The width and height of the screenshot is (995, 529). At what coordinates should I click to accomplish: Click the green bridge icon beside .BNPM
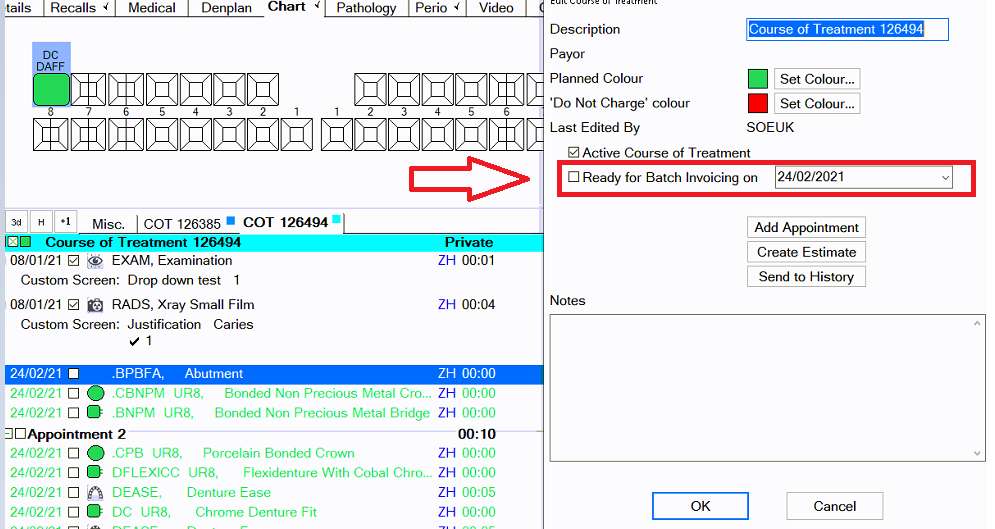coord(96,413)
